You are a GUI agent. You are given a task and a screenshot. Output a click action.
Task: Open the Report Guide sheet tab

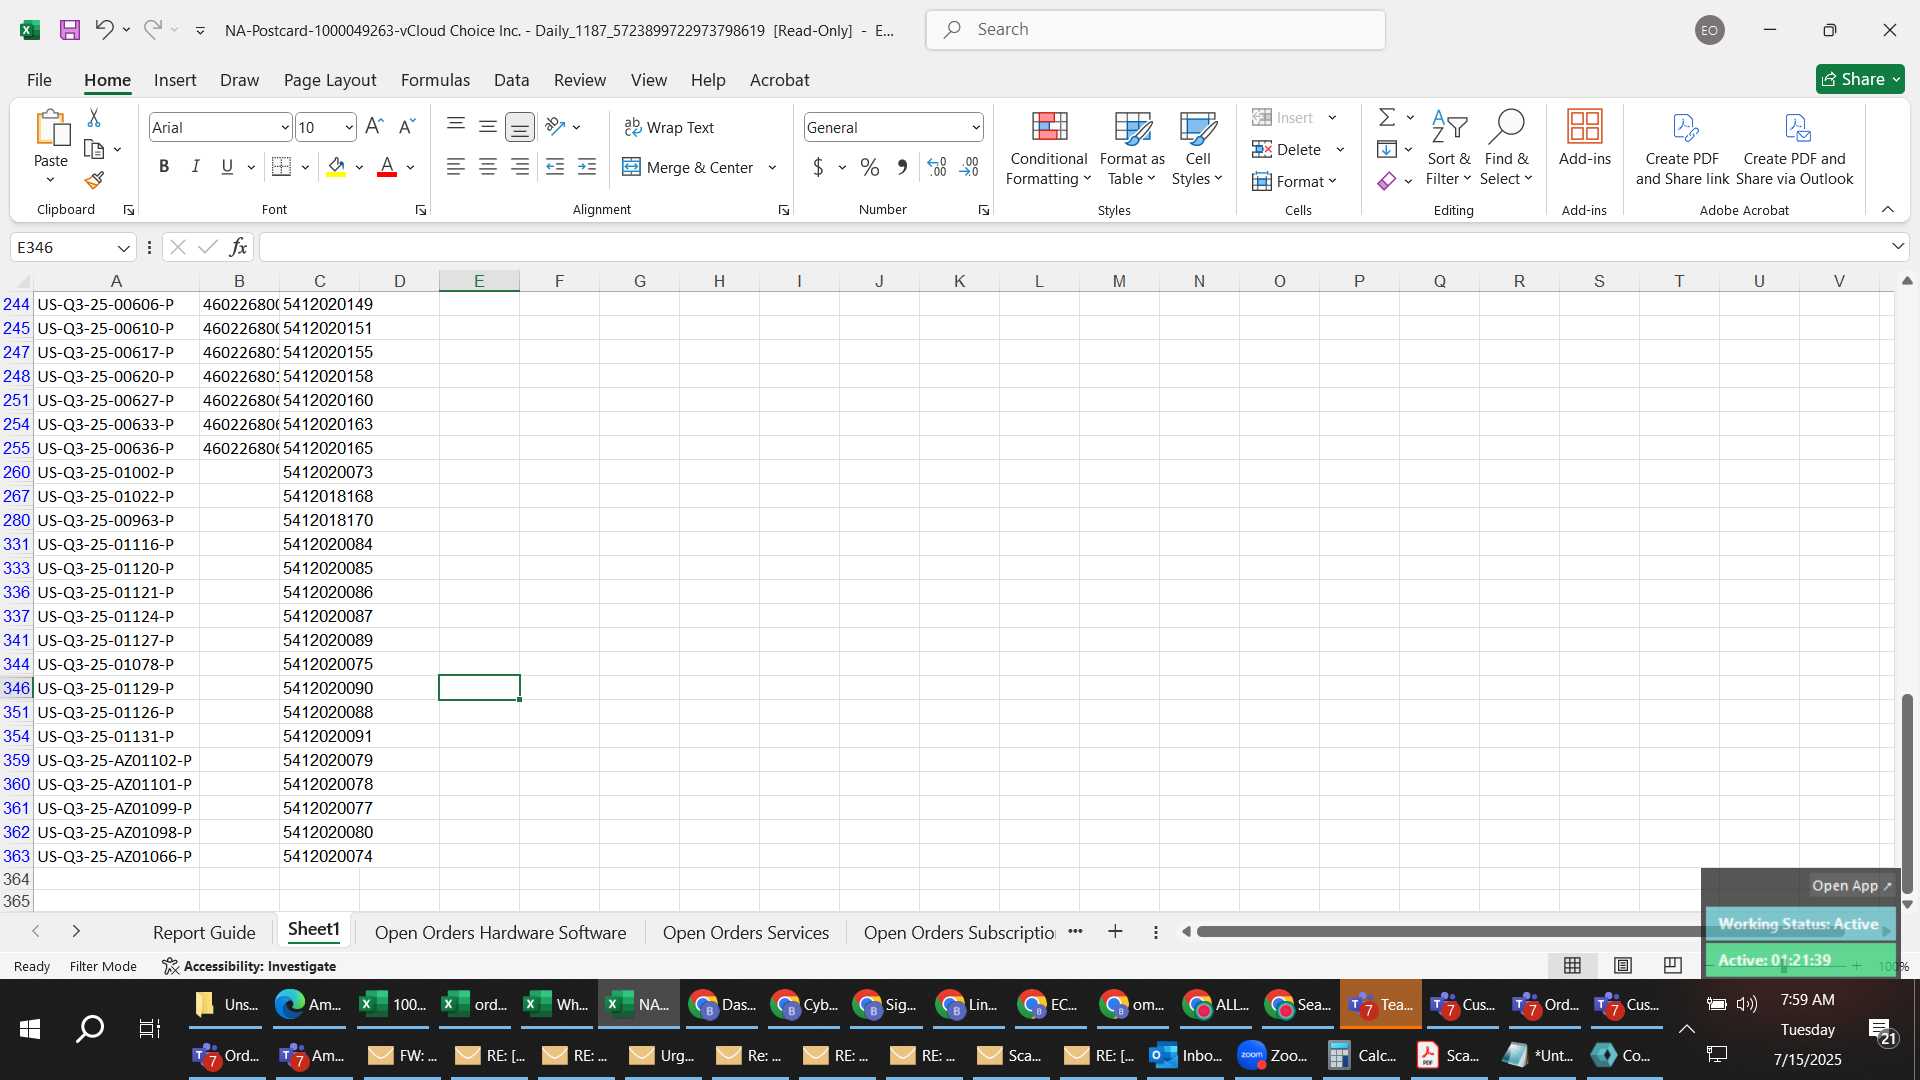(x=204, y=932)
